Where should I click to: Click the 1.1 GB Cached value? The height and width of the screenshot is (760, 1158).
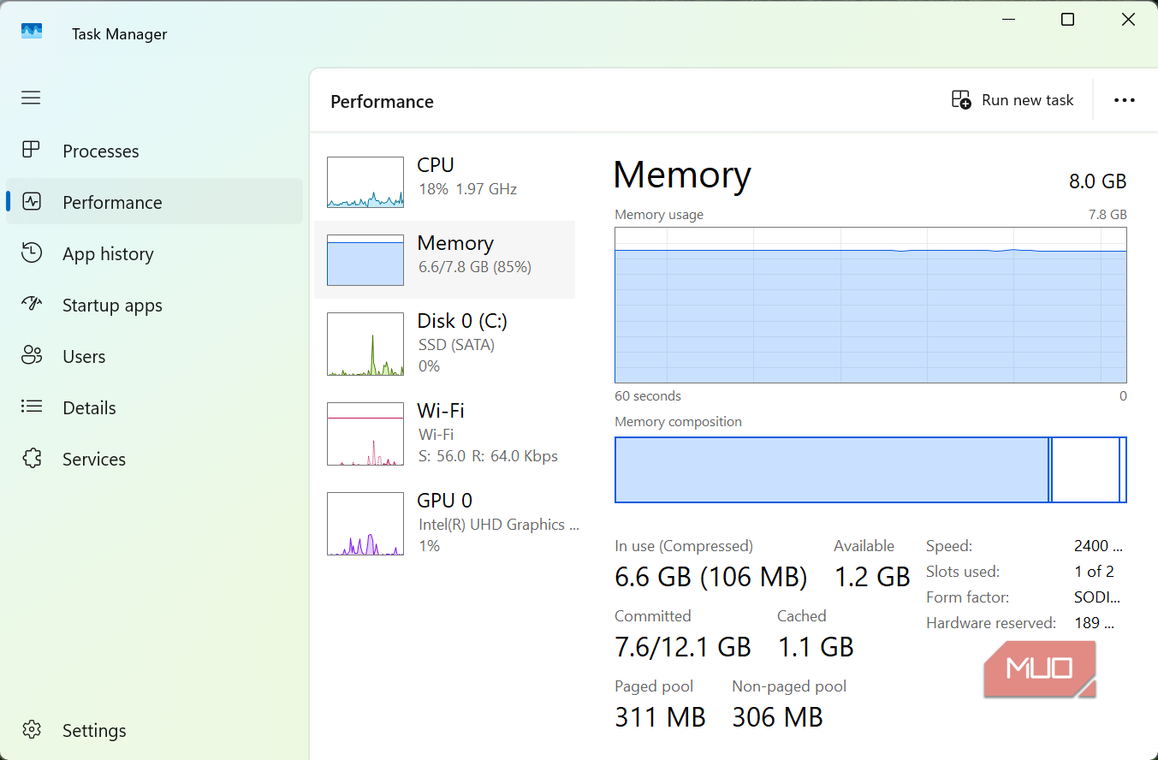[x=815, y=647]
